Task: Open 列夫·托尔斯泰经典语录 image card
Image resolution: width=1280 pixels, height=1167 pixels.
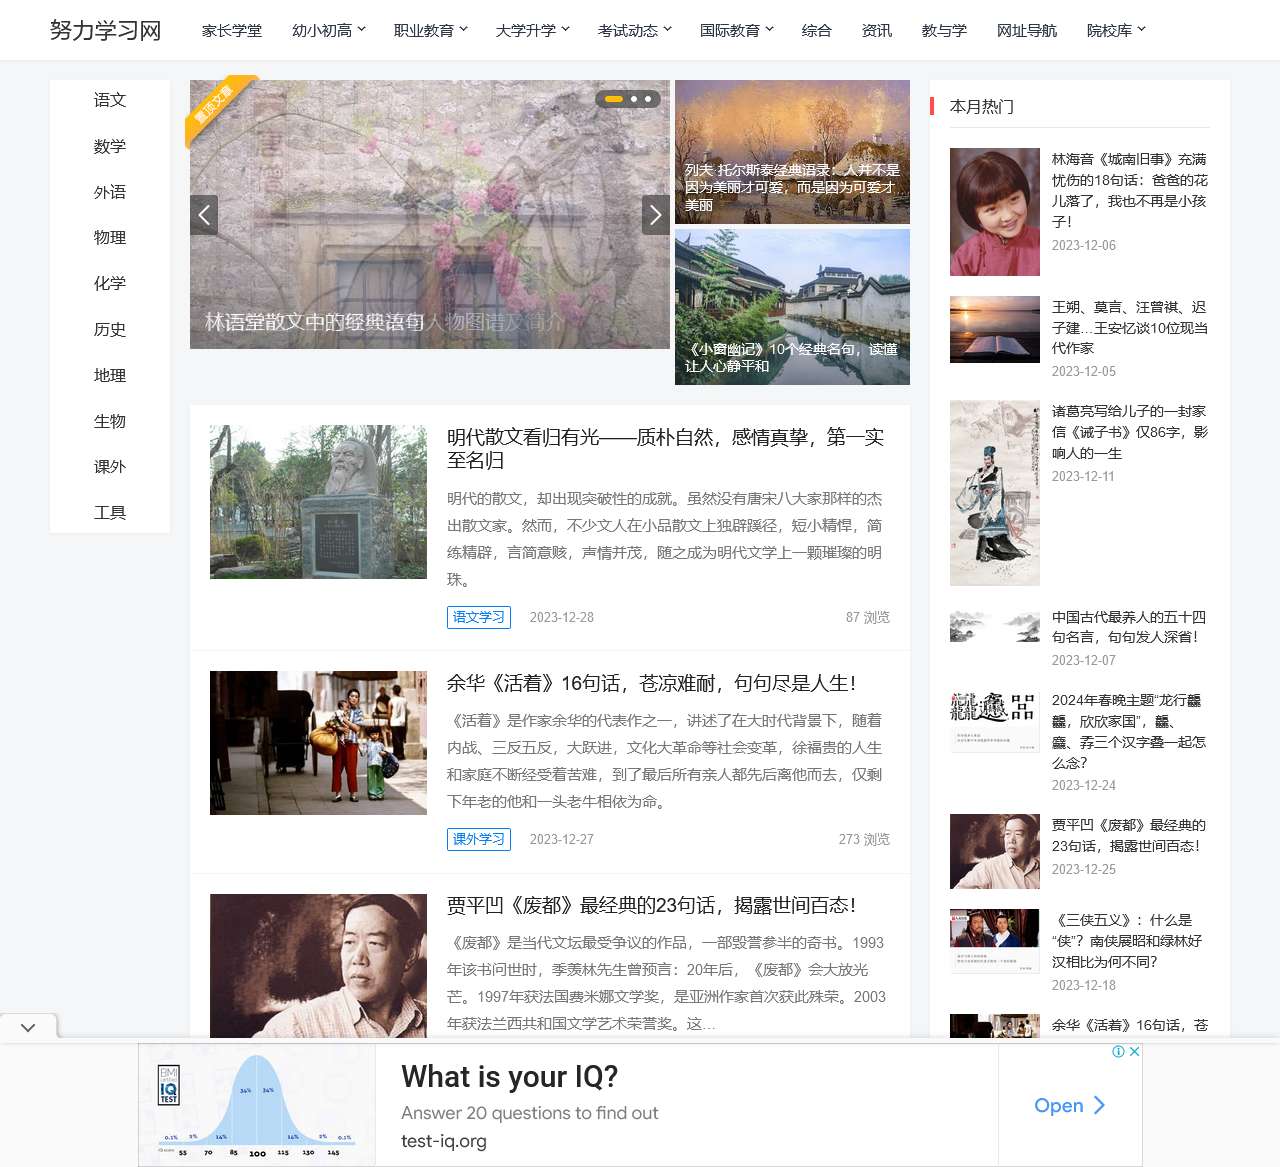Action: (792, 152)
